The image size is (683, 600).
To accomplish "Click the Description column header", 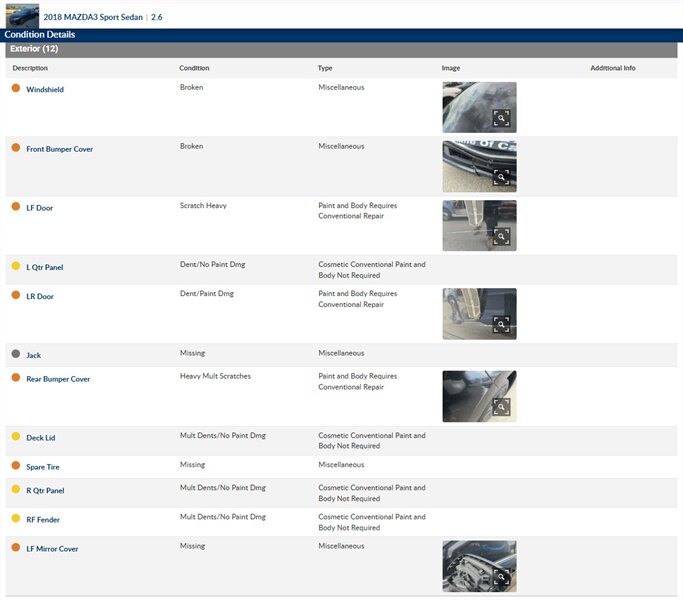I will [30, 68].
